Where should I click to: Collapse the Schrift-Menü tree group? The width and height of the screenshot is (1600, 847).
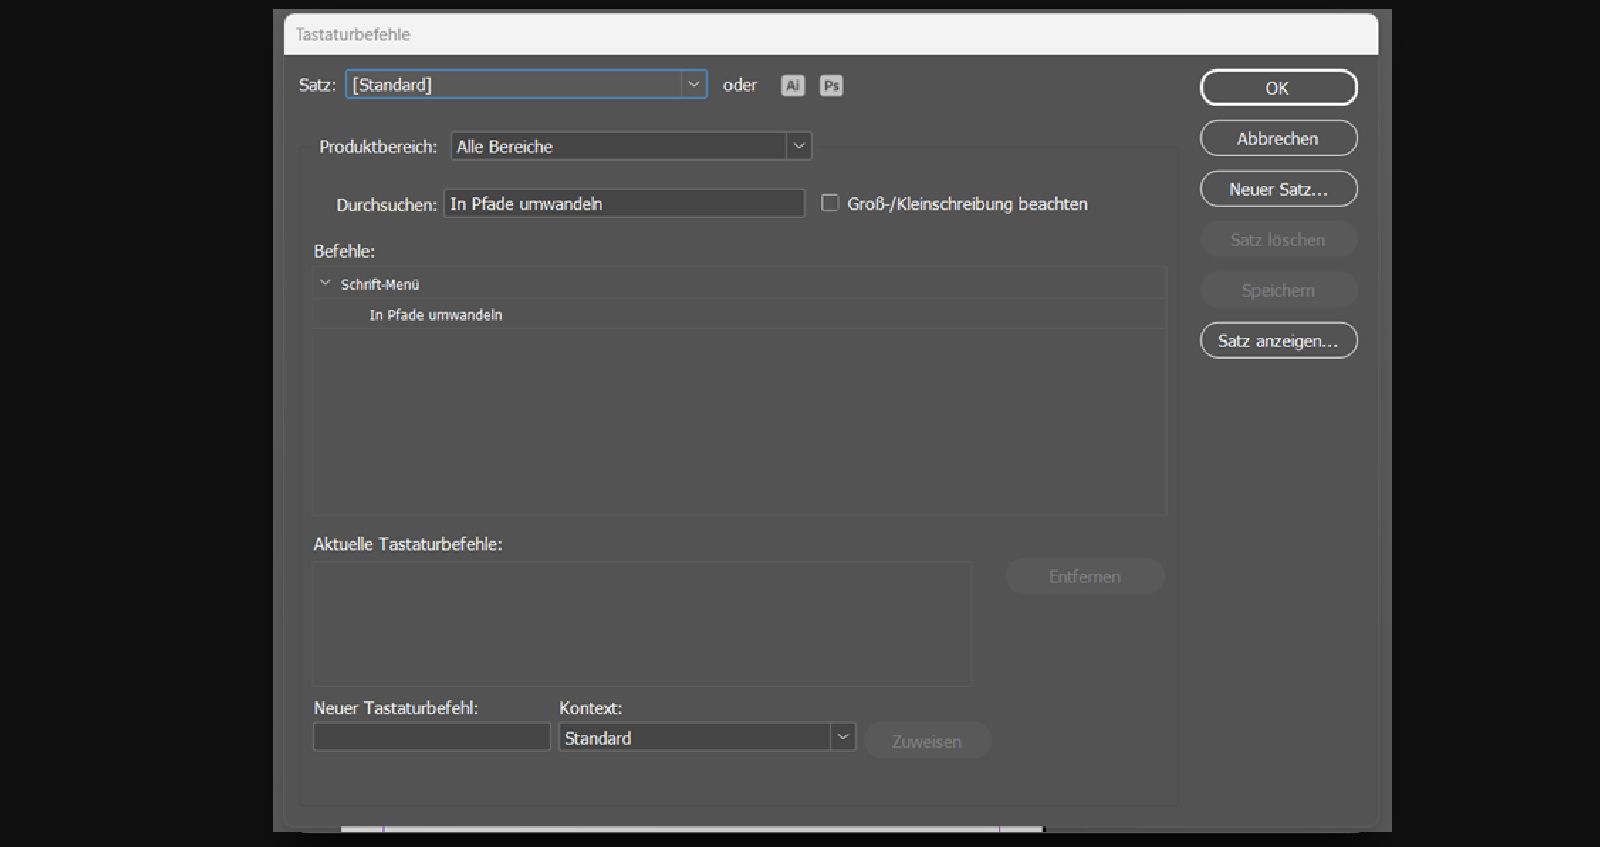point(325,284)
